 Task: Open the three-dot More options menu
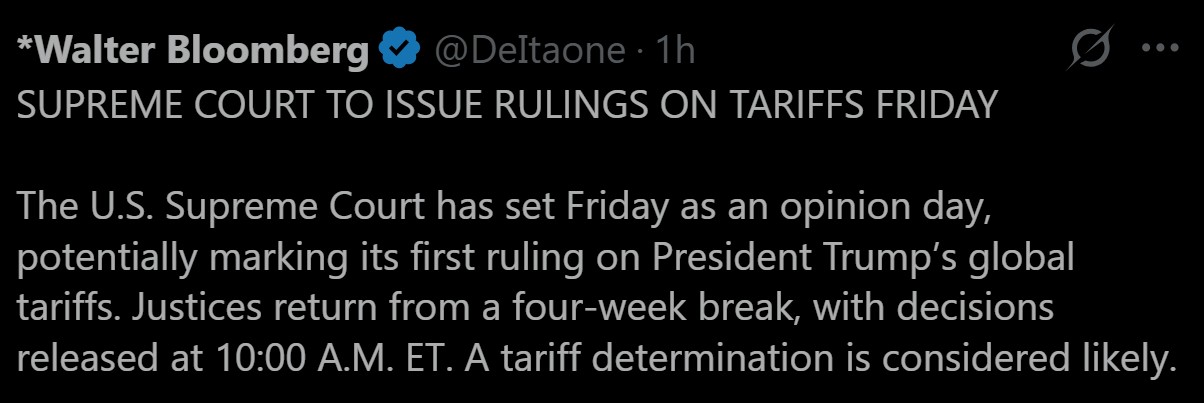point(1159,49)
